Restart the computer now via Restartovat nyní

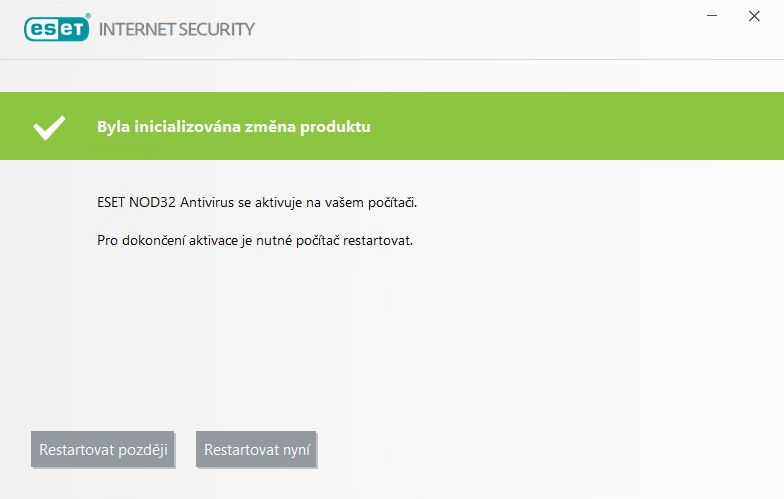click(x=256, y=450)
